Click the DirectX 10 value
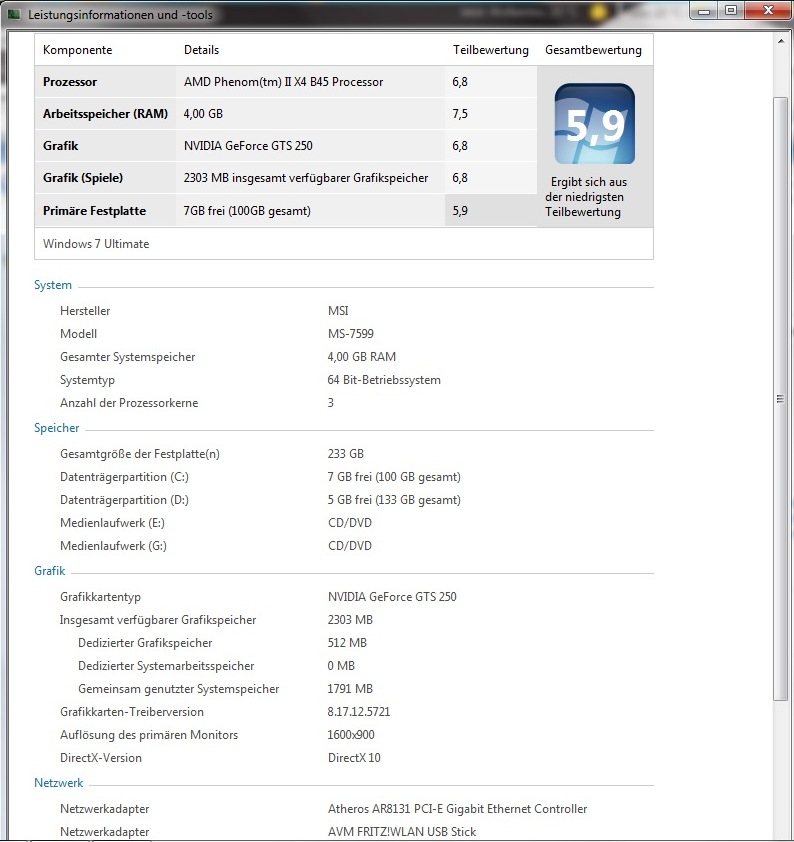The image size is (794, 842). pyautogui.click(x=354, y=758)
